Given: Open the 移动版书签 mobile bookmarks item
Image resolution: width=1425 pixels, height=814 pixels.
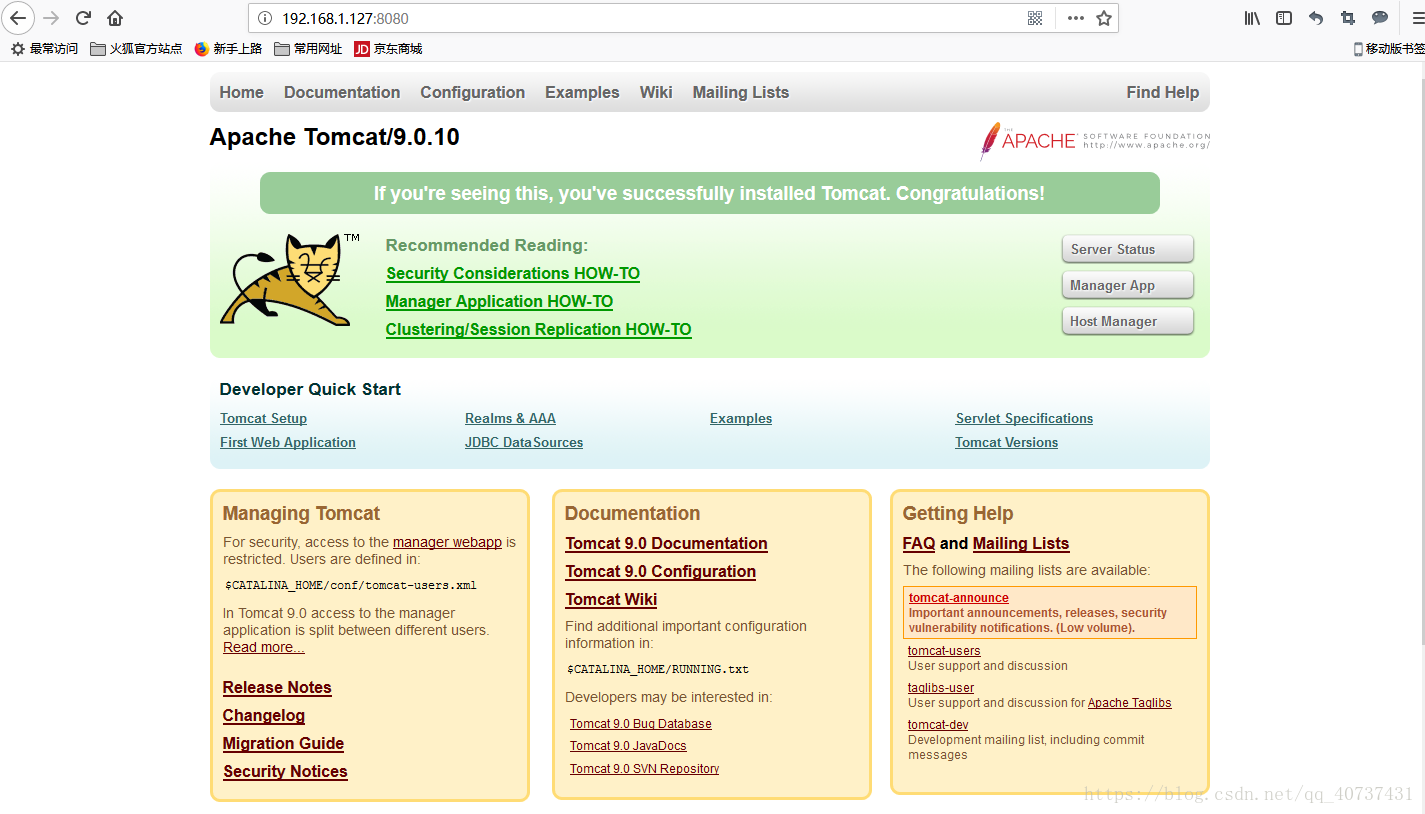Looking at the screenshot, I should pyautogui.click(x=1389, y=48).
